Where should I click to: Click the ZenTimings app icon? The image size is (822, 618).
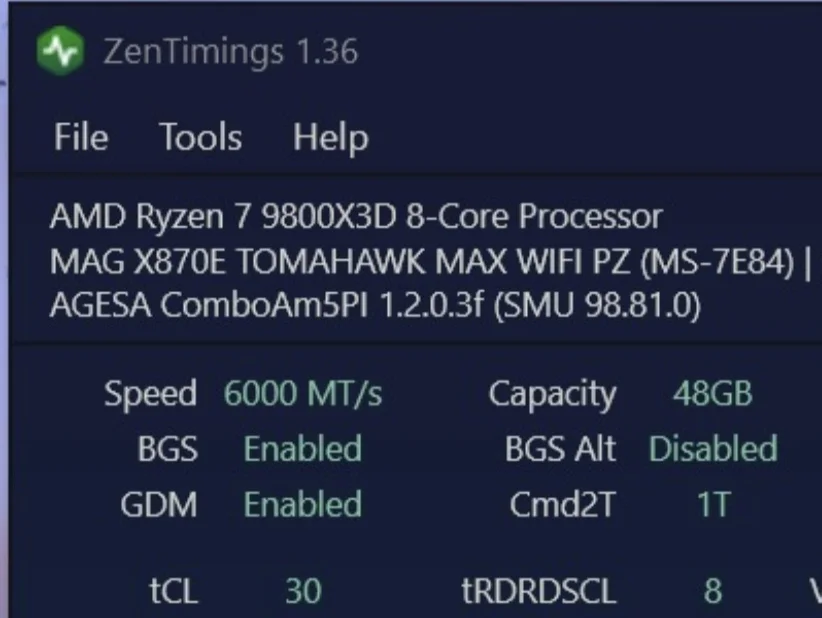[59, 51]
